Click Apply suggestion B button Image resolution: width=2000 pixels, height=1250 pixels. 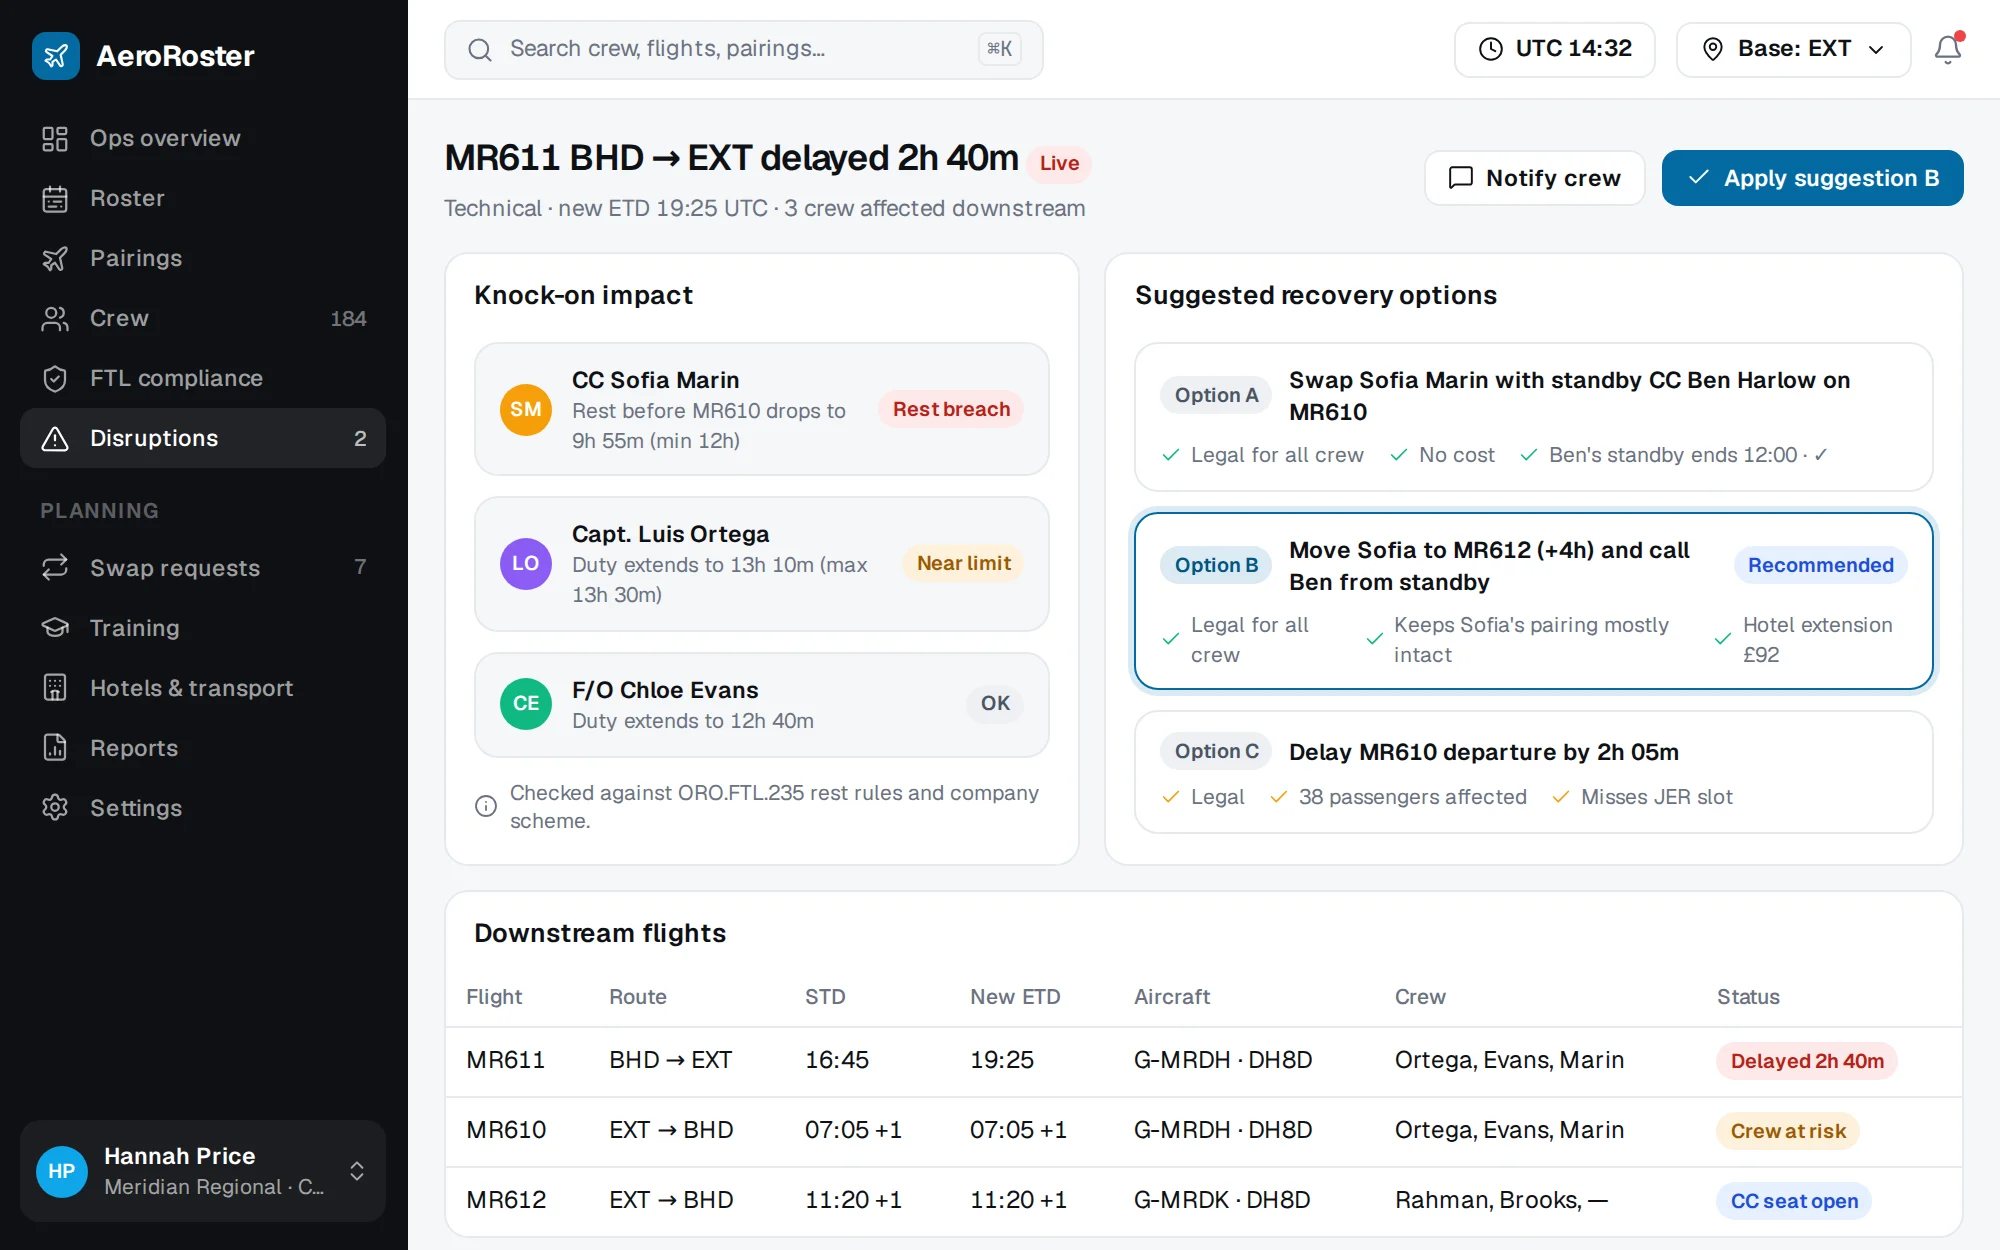[1812, 178]
